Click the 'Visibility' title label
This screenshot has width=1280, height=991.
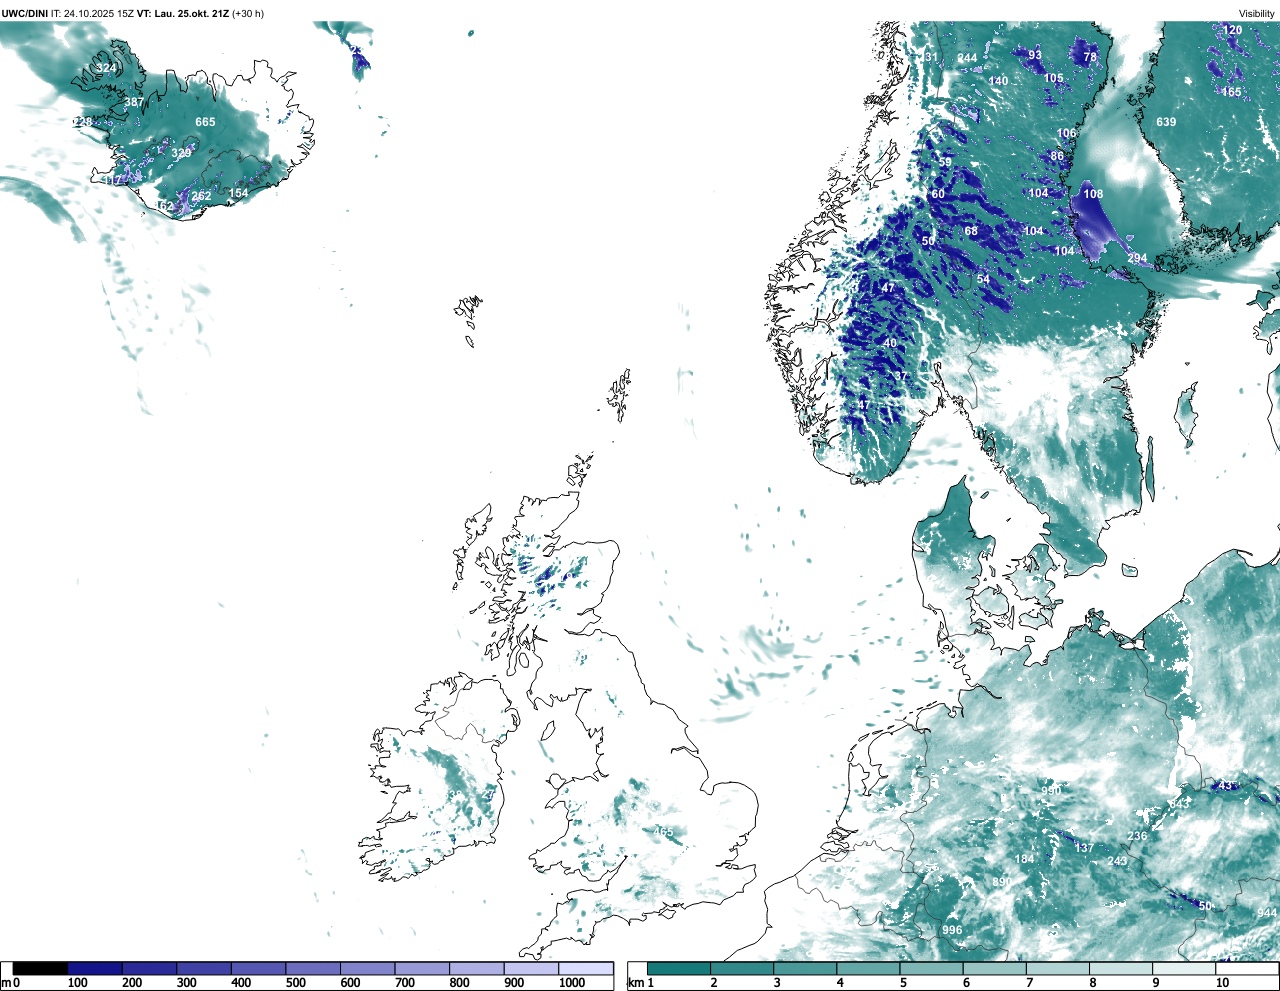point(1256,14)
